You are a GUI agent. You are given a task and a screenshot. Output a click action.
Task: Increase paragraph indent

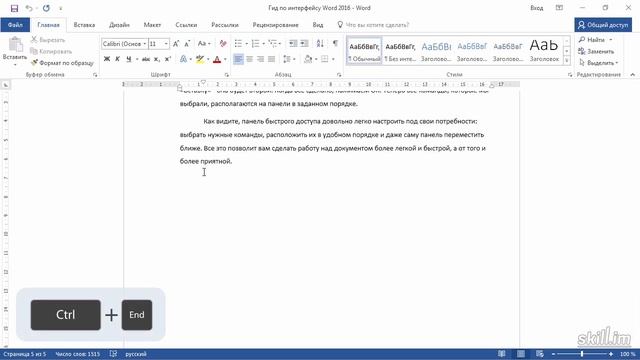pos(304,44)
